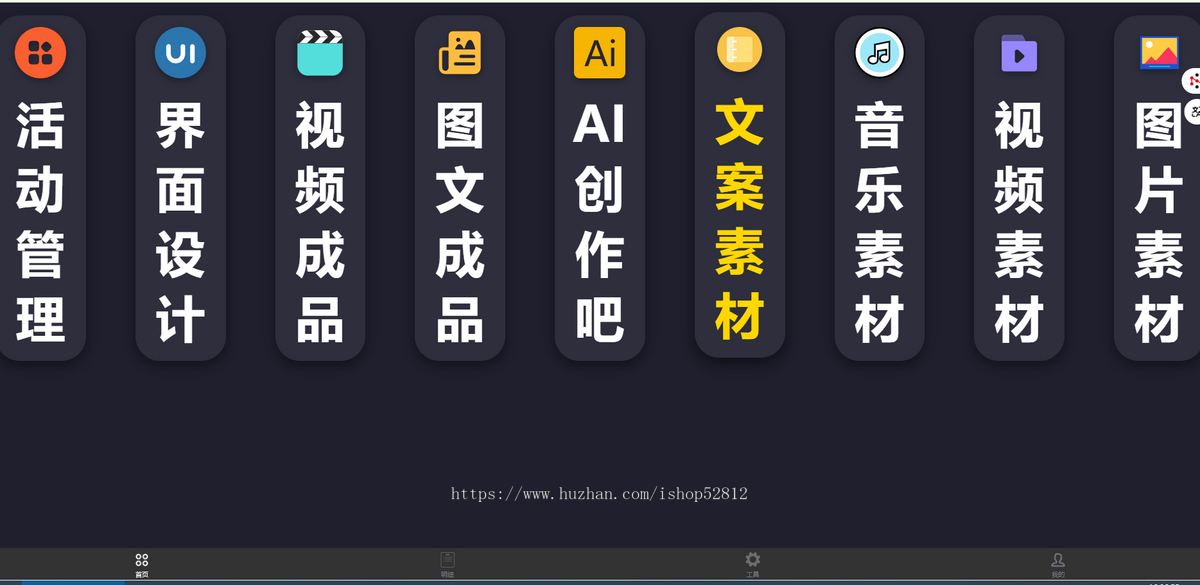Image resolution: width=1200 pixels, height=585 pixels.
Task: Click the clapperboard icon above 视频成品
Action: [320, 53]
